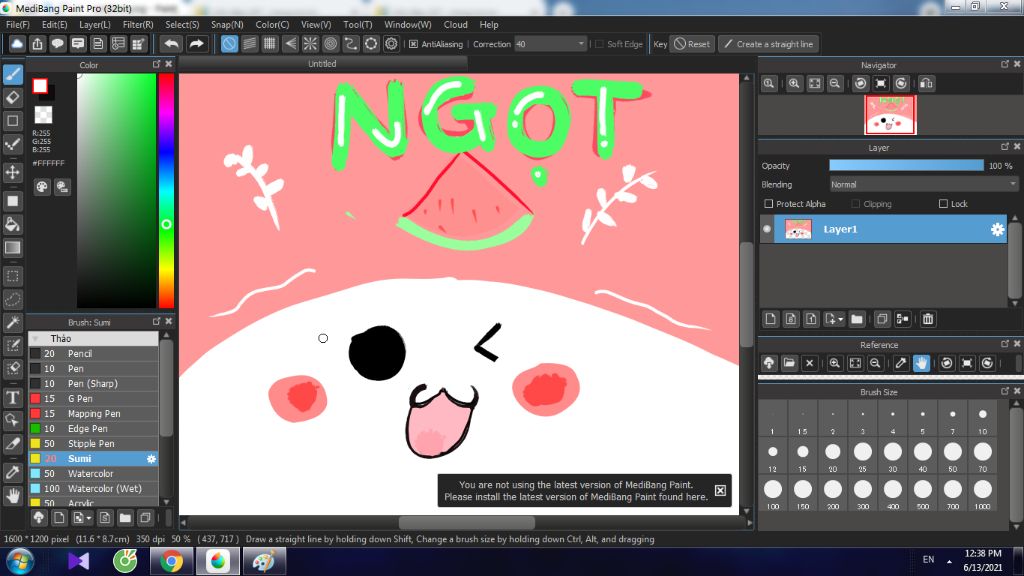Open the Layer menu
The width and height of the screenshot is (1024, 576).
[x=95, y=25]
